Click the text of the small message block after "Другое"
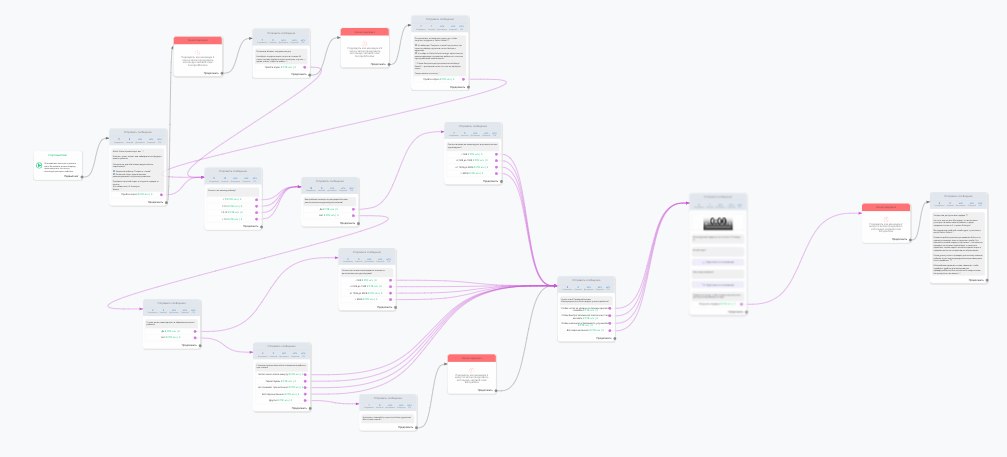1007x457 pixels. tap(387, 416)
